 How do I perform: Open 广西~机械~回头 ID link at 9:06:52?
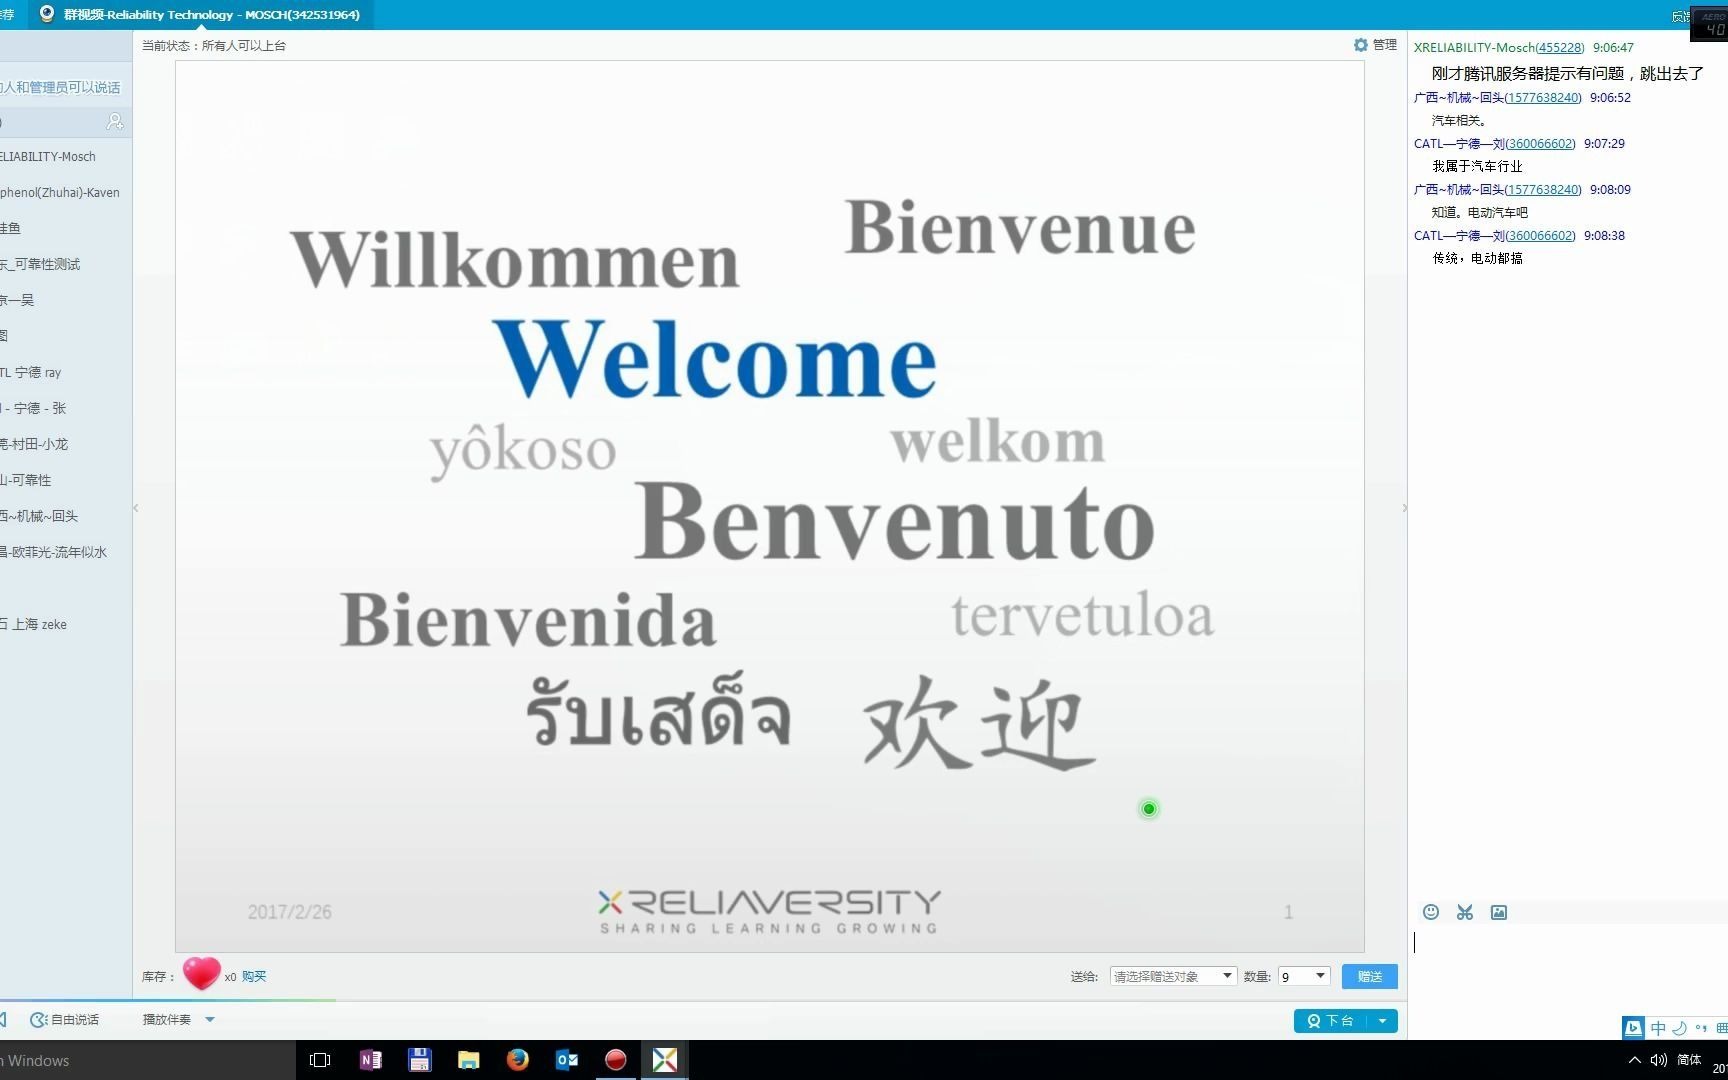point(1544,97)
